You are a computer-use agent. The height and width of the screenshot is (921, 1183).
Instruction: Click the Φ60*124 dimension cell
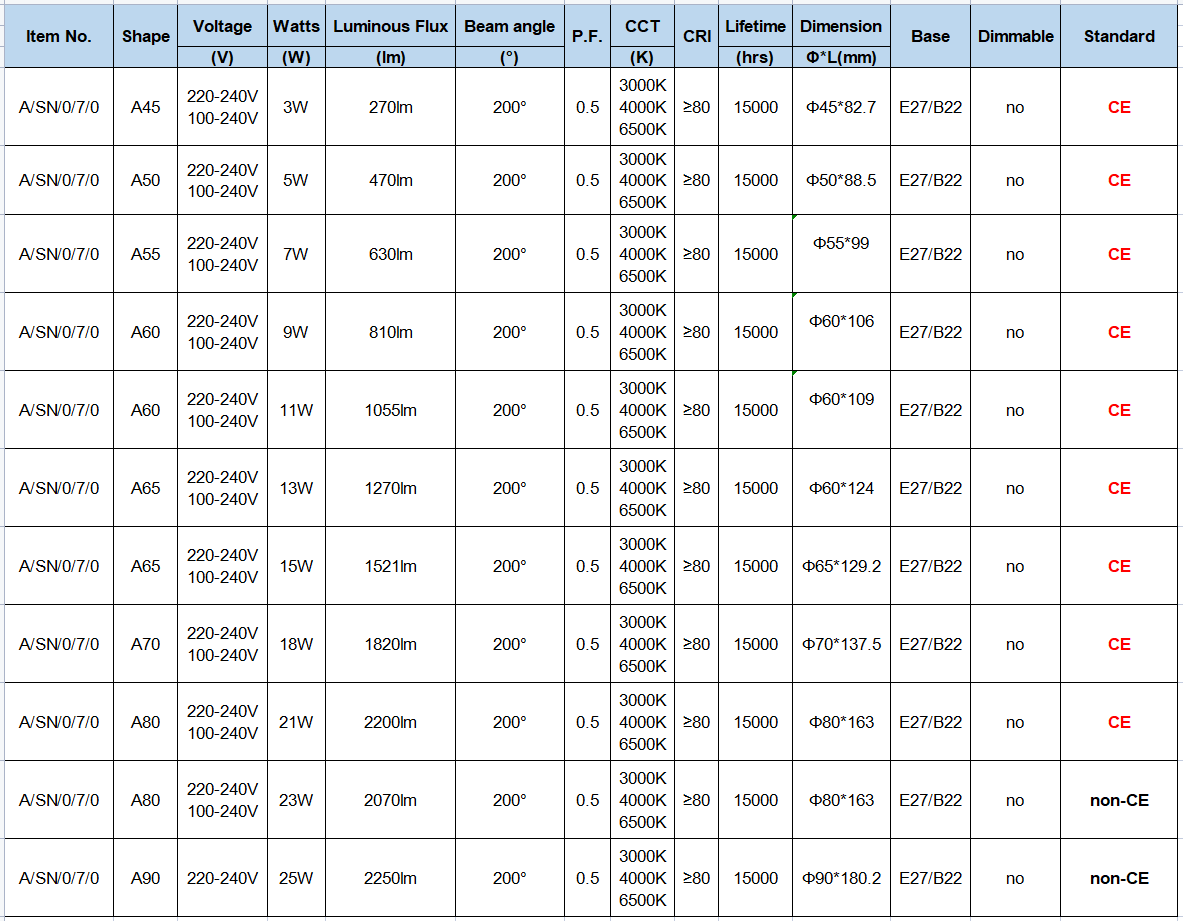point(841,488)
